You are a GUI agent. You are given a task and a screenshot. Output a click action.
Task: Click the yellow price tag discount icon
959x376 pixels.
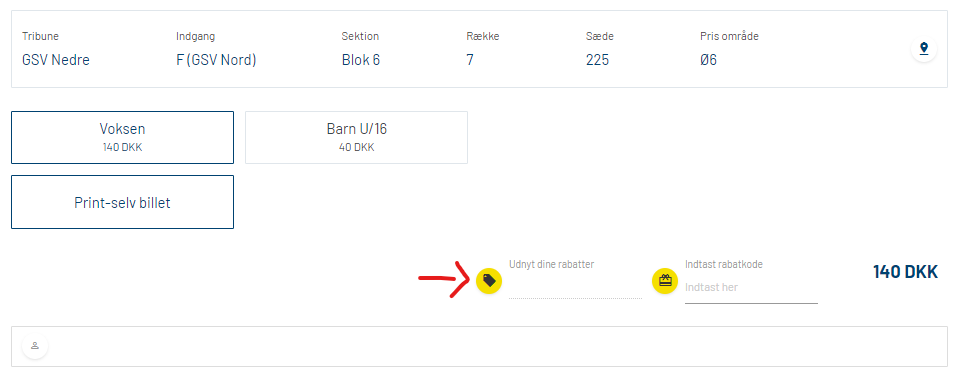[x=489, y=281]
